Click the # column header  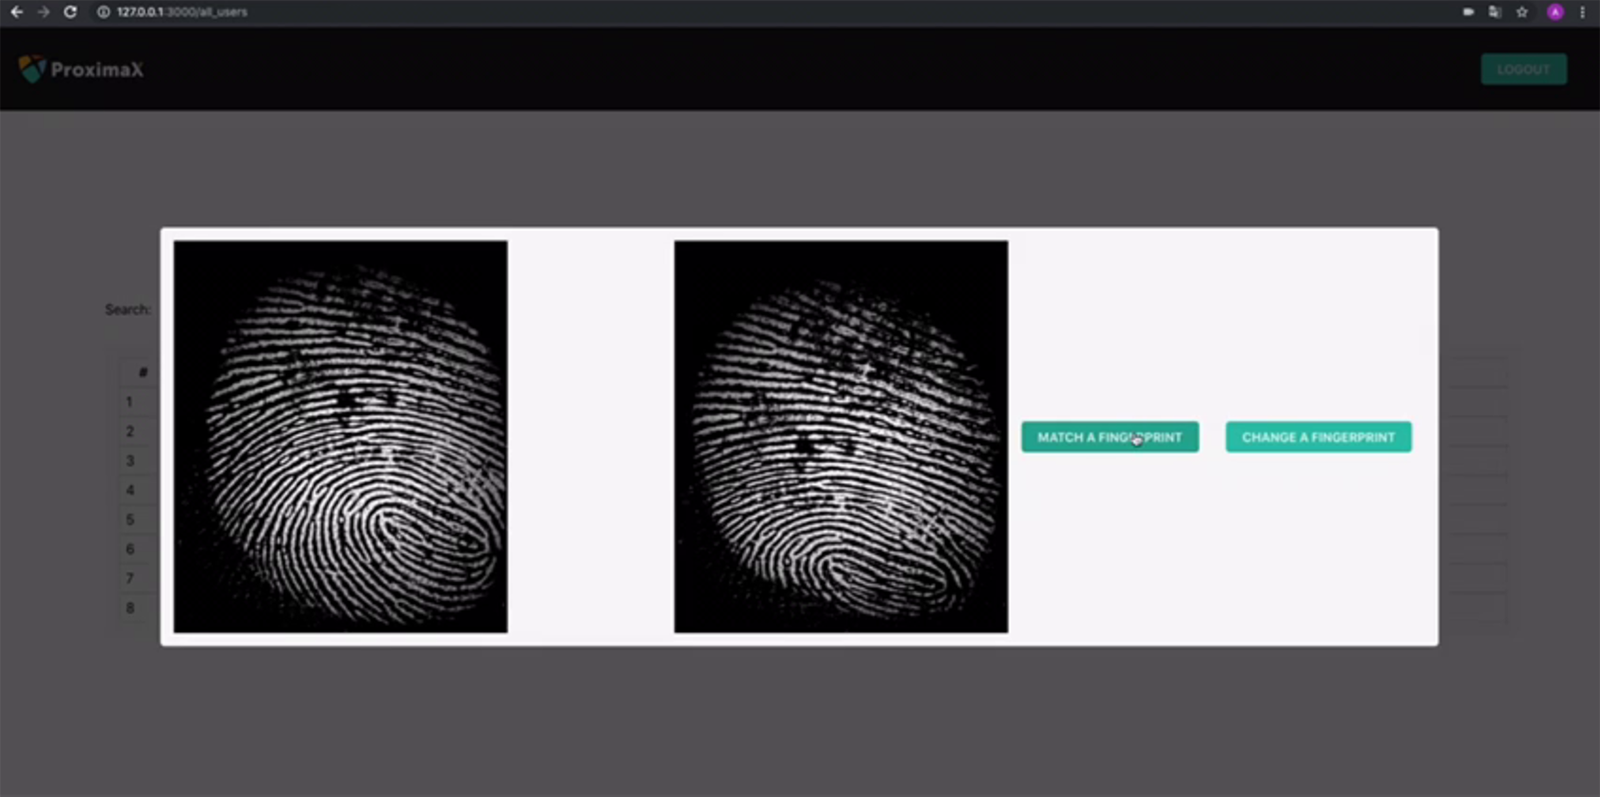(x=143, y=372)
